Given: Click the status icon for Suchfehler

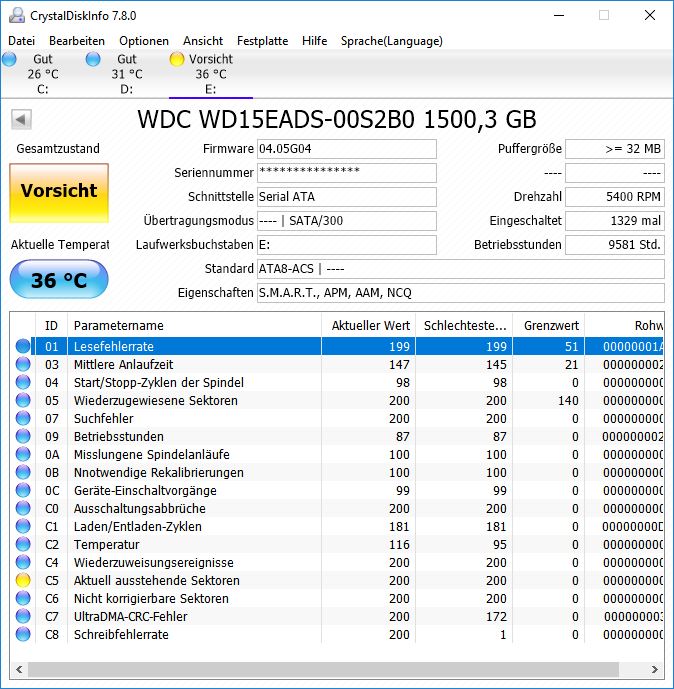Looking at the screenshot, I should click(23, 418).
